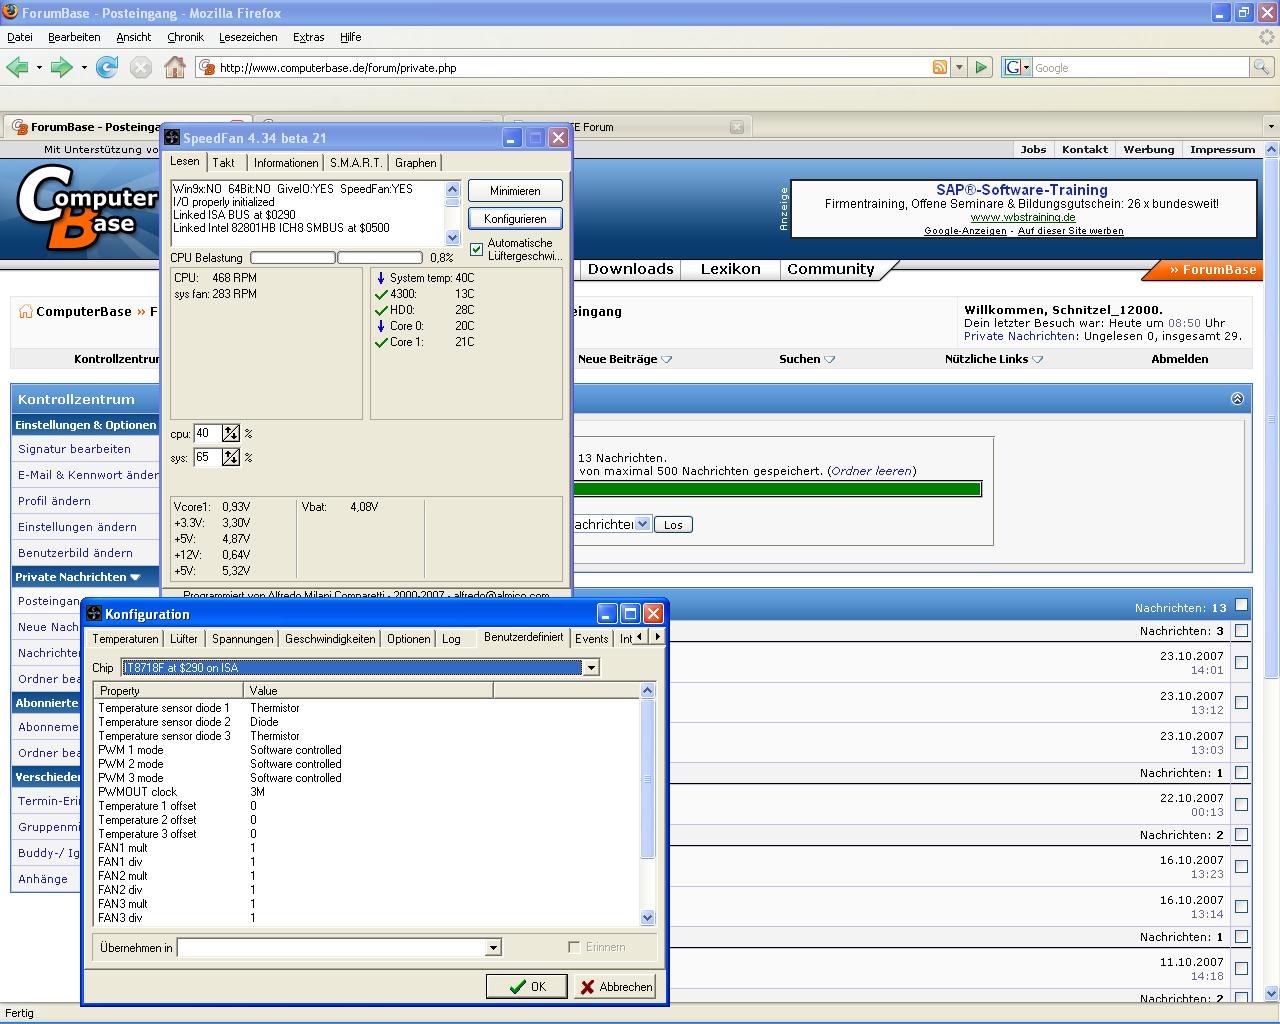Click the RSS feed icon in address bar

[940, 67]
